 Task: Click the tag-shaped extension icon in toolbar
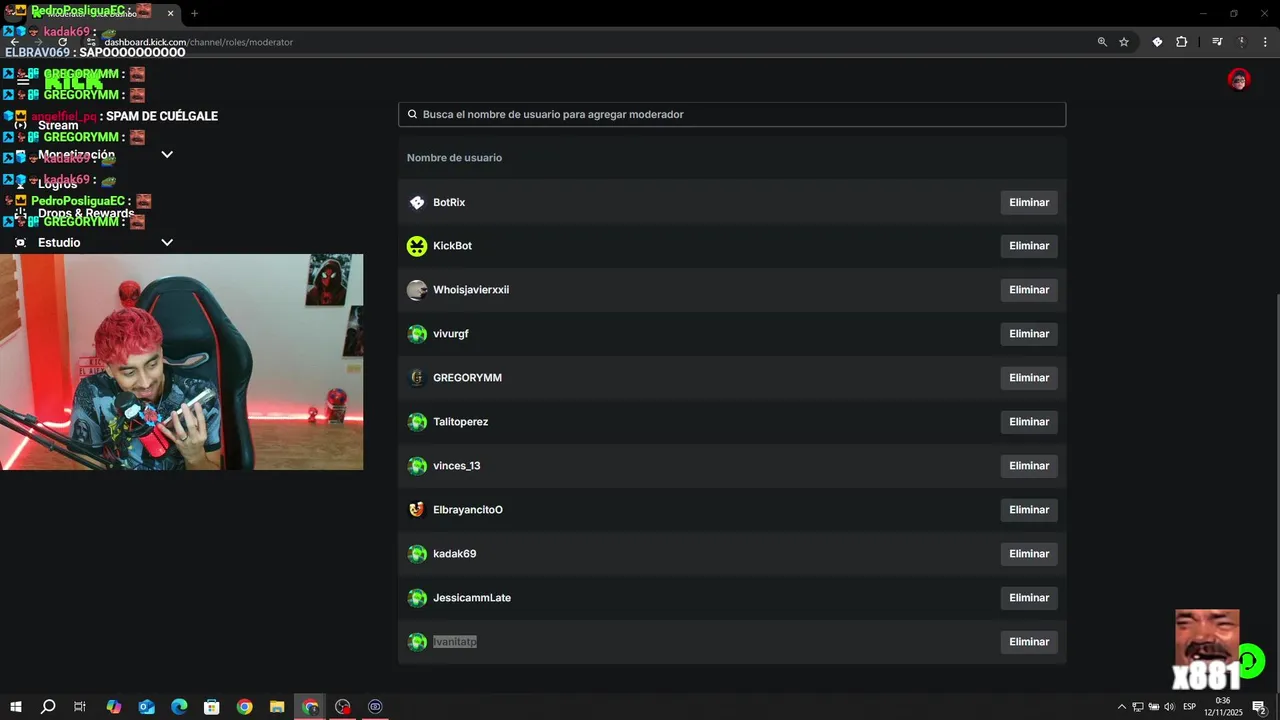(x=1157, y=42)
